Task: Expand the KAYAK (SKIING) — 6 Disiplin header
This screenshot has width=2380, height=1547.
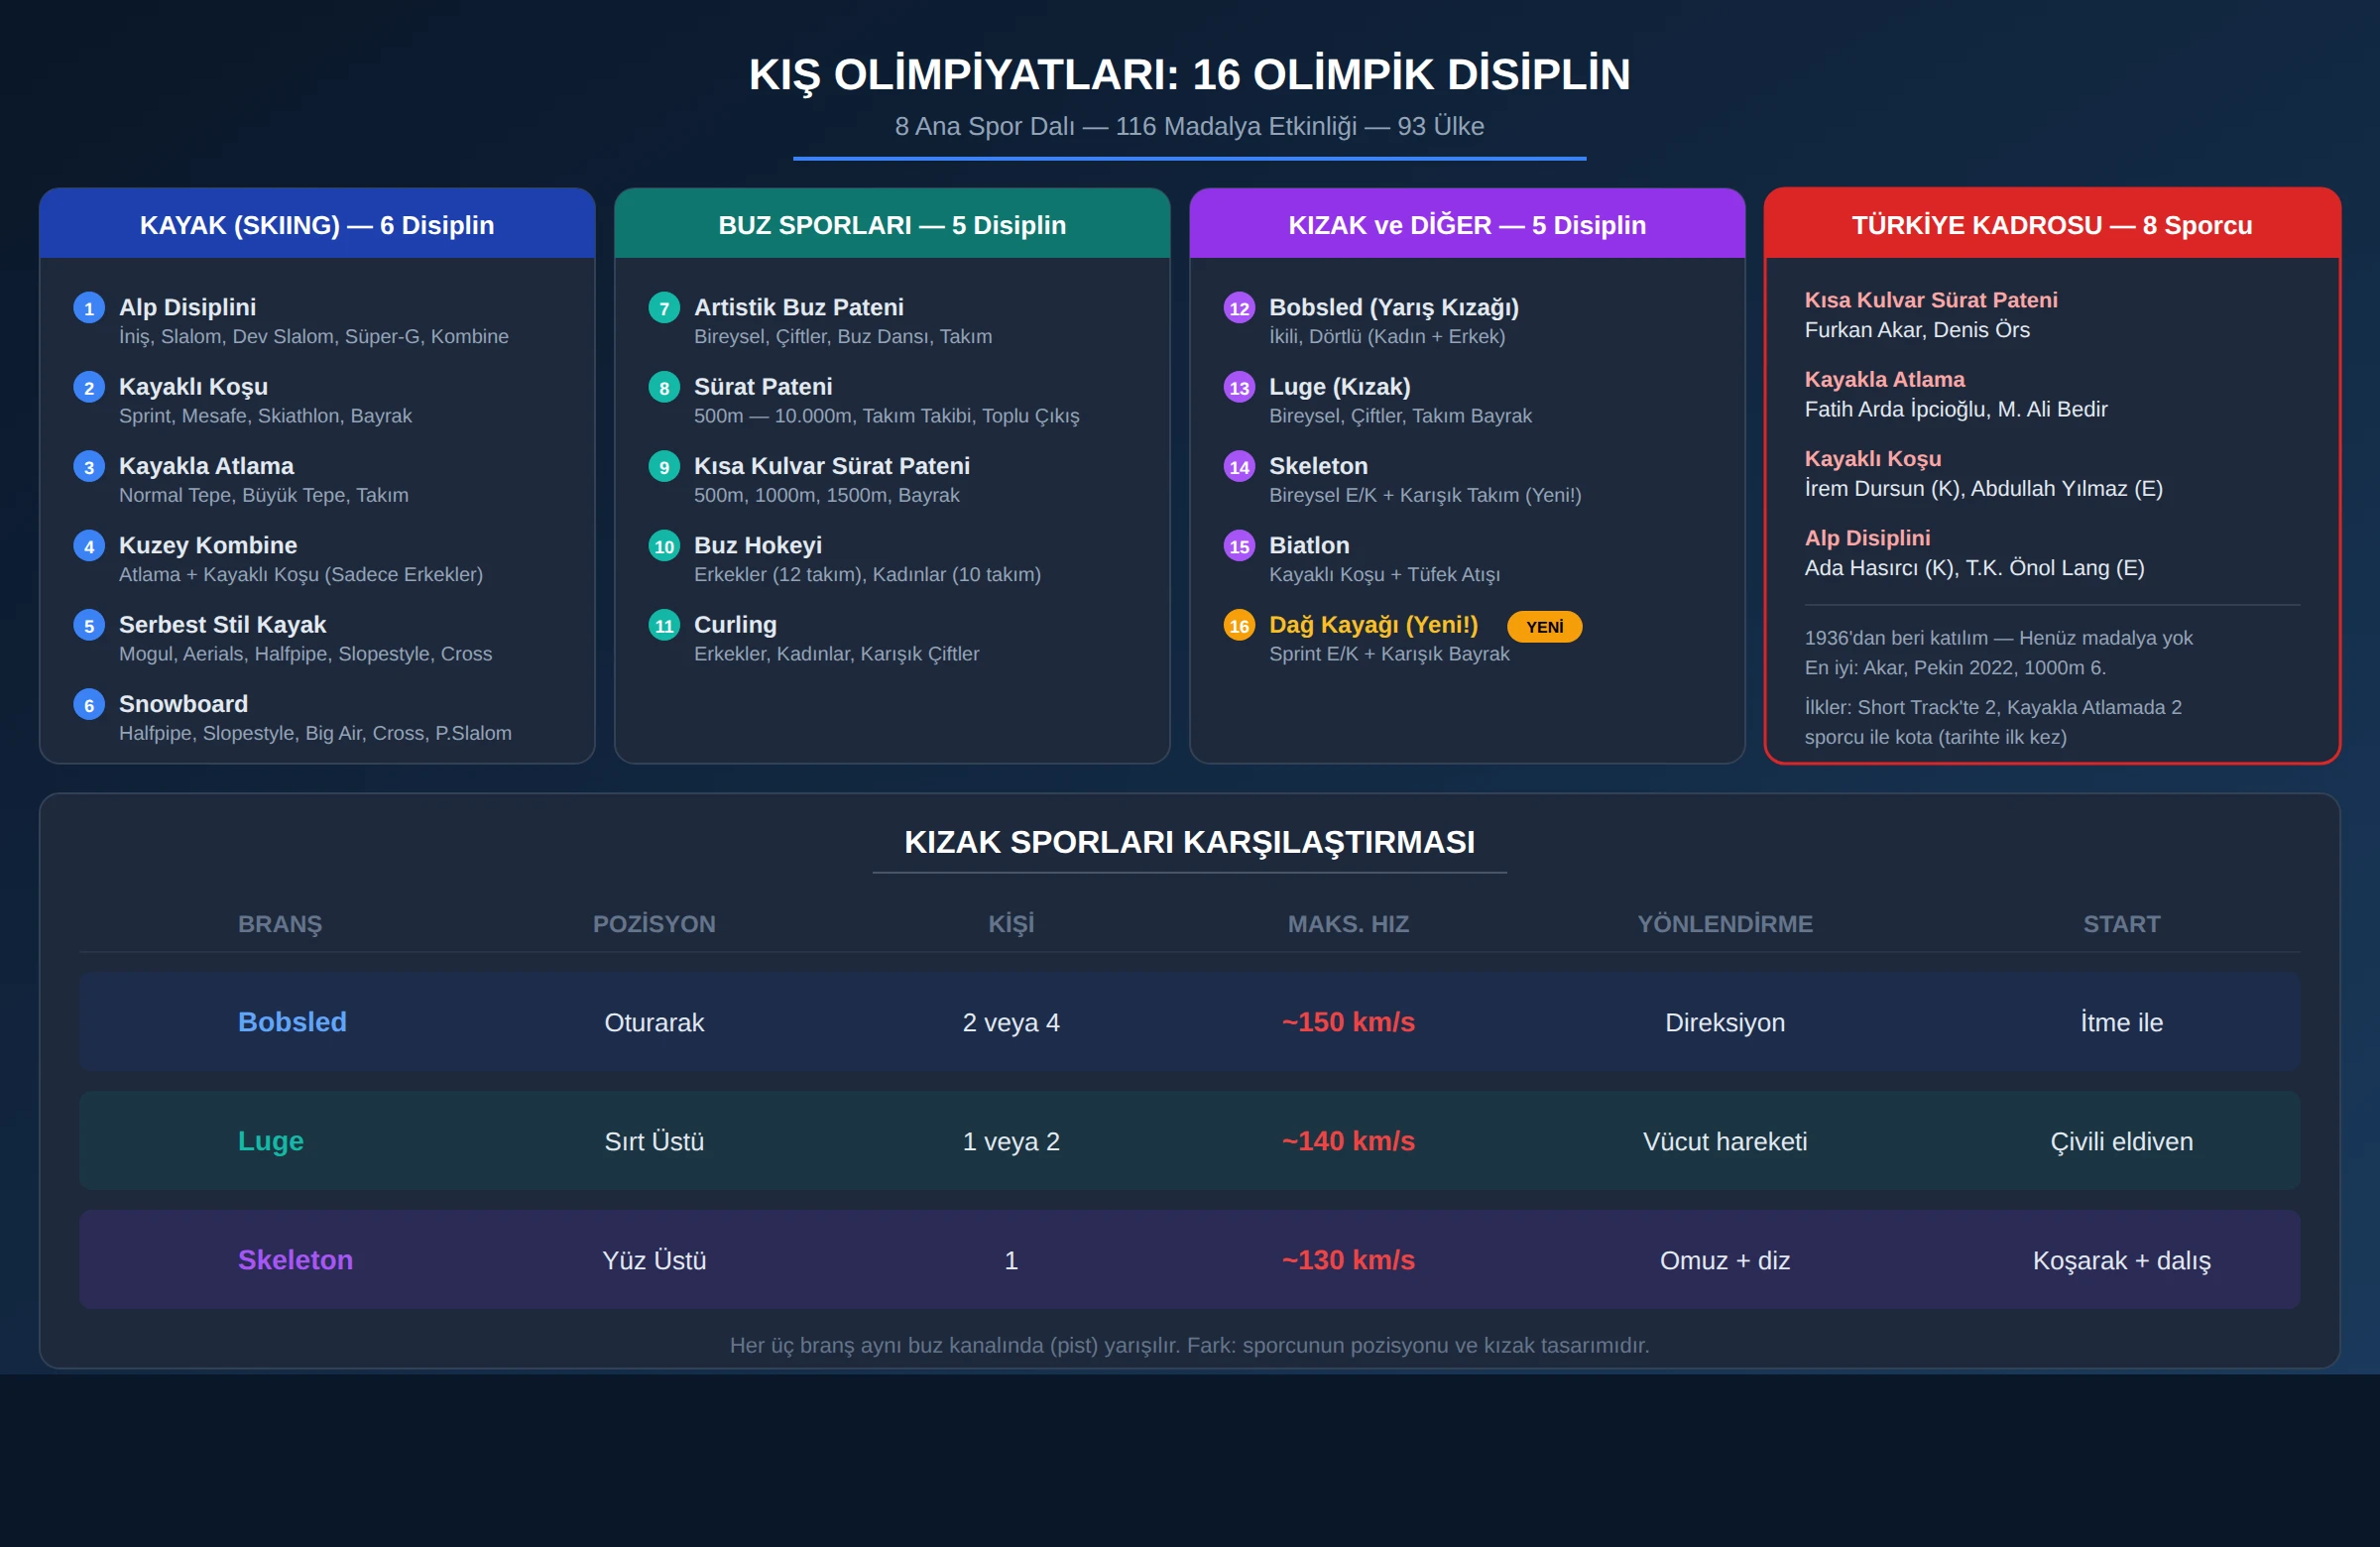Action: (317, 224)
